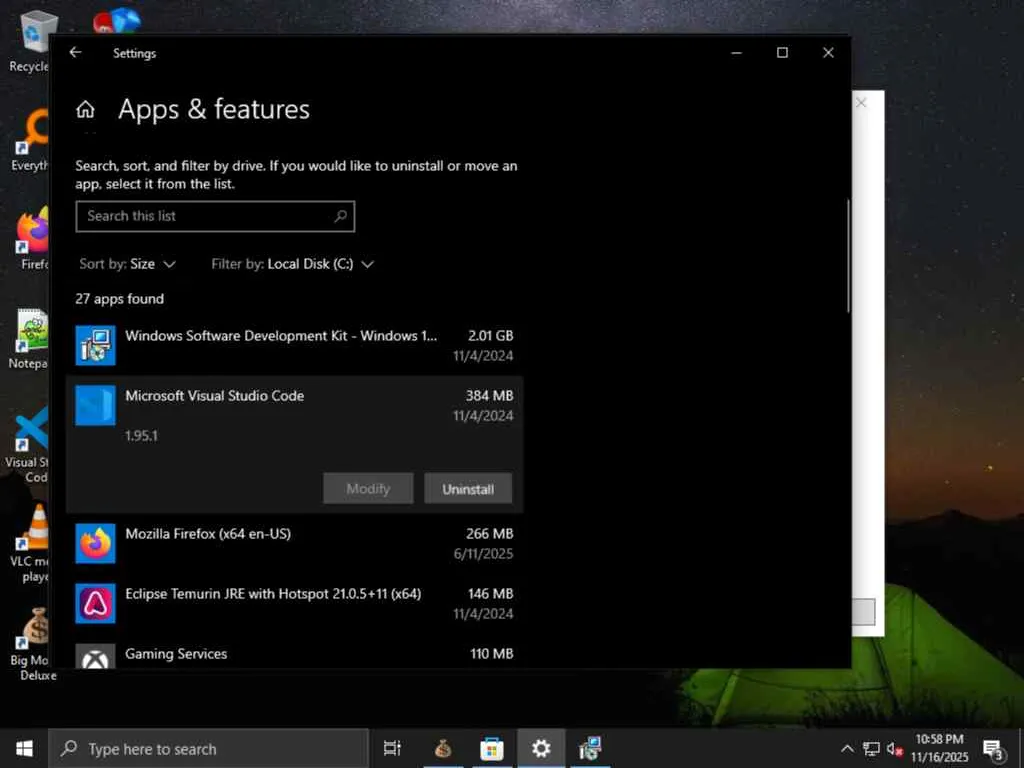Click the Apps & features heading
The height and width of the screenshot is (768, 1024).
(x=214, y=109)
